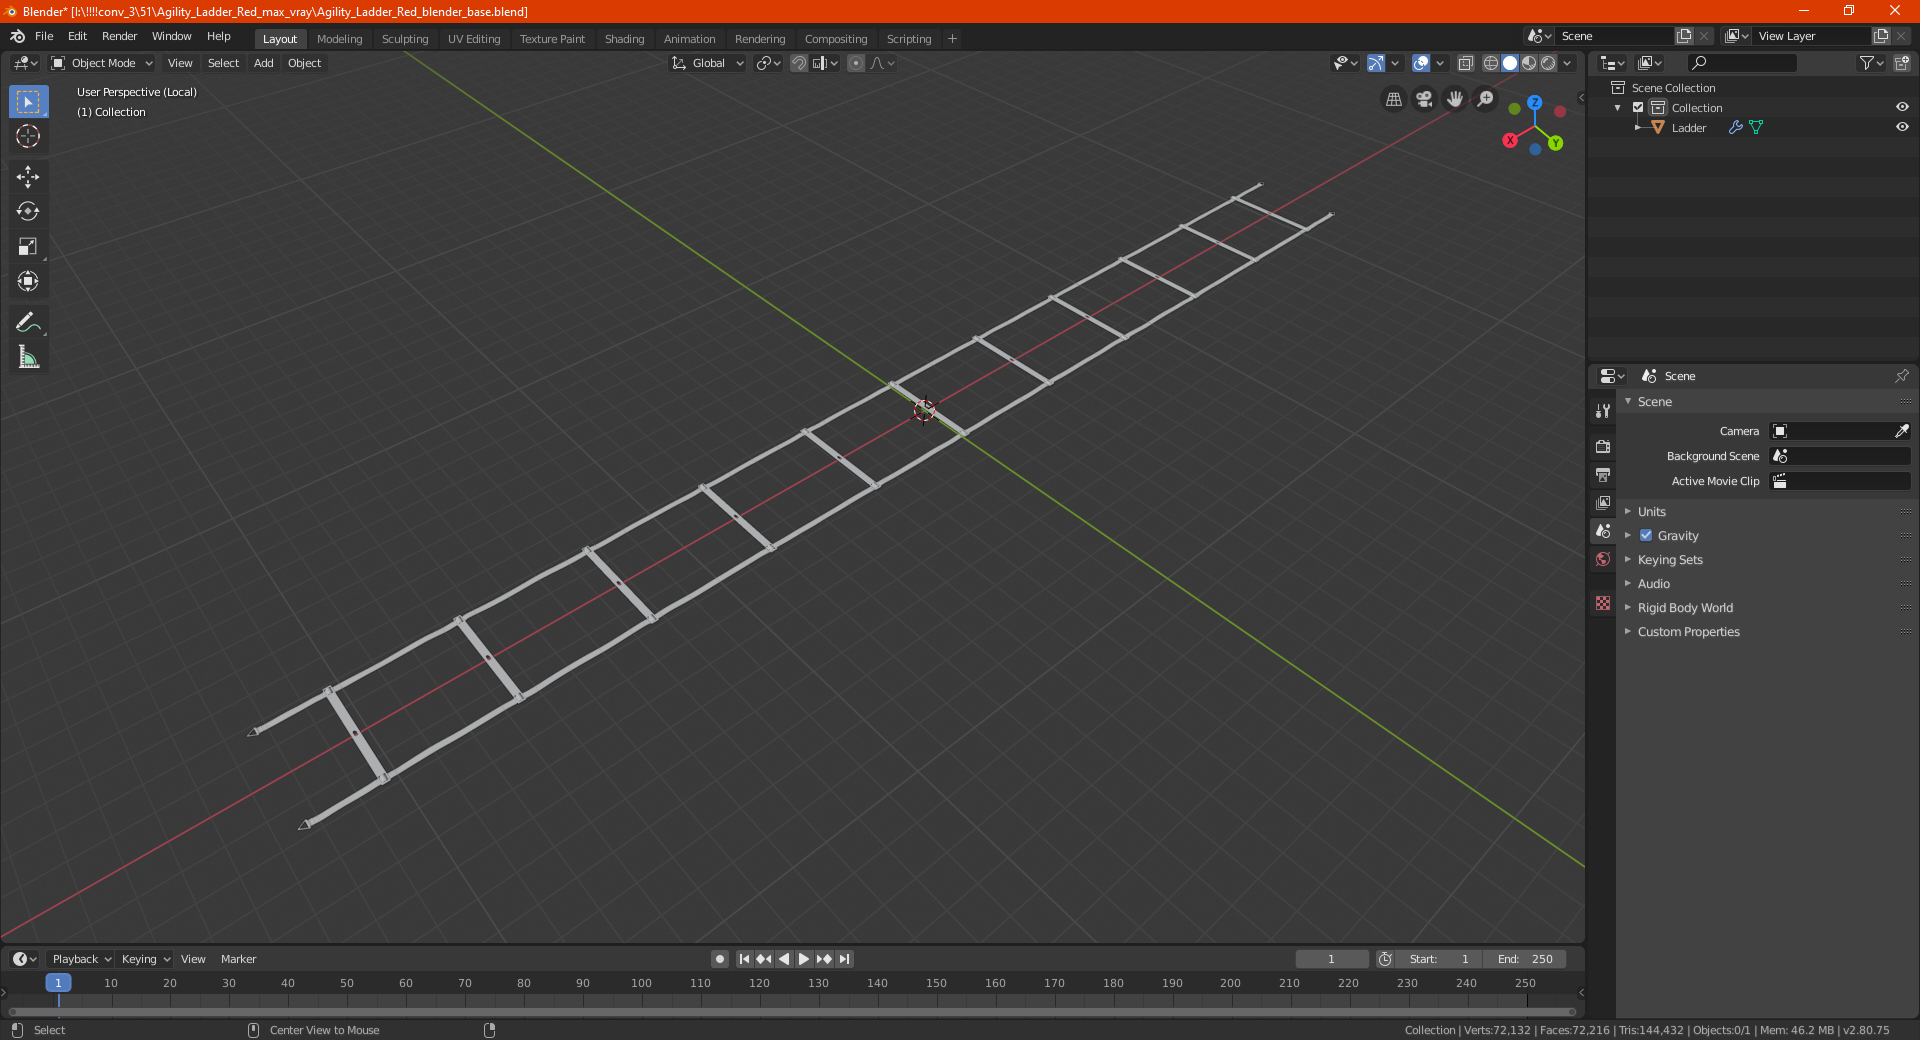The width and height of the screenshot is (1920, 1040).
Task: Open the Object Mode dropdown
Action: coord(102,63)
